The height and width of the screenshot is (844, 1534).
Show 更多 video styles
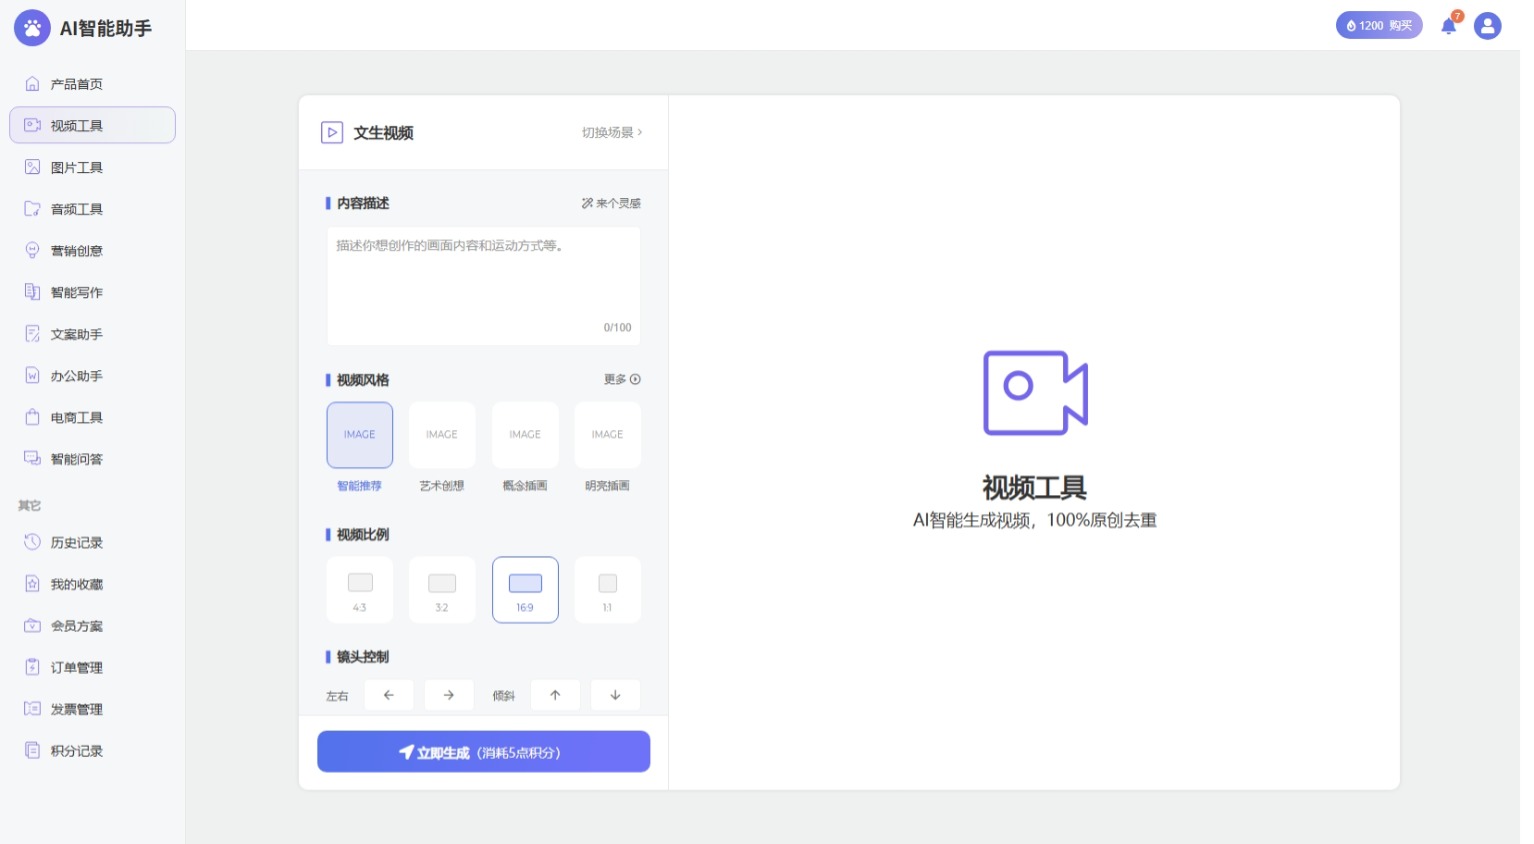click(x=621, y=379)
